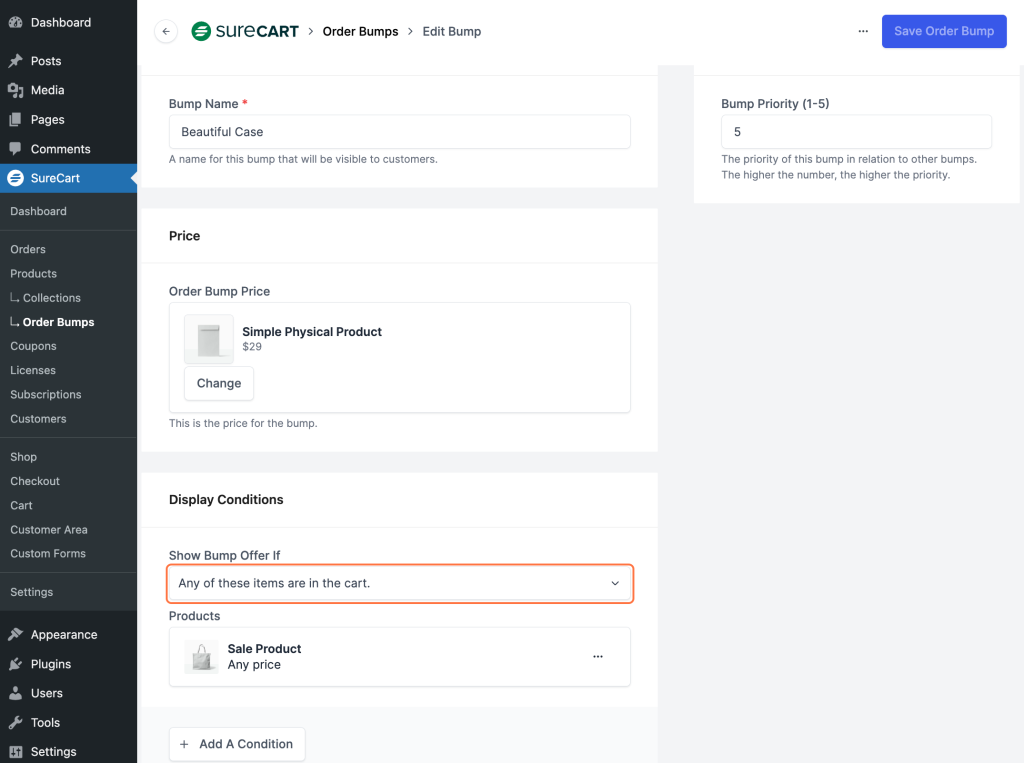Focus the Bump Priority input field
This screenshot has height=763, width=1024.
coord(856,132)
